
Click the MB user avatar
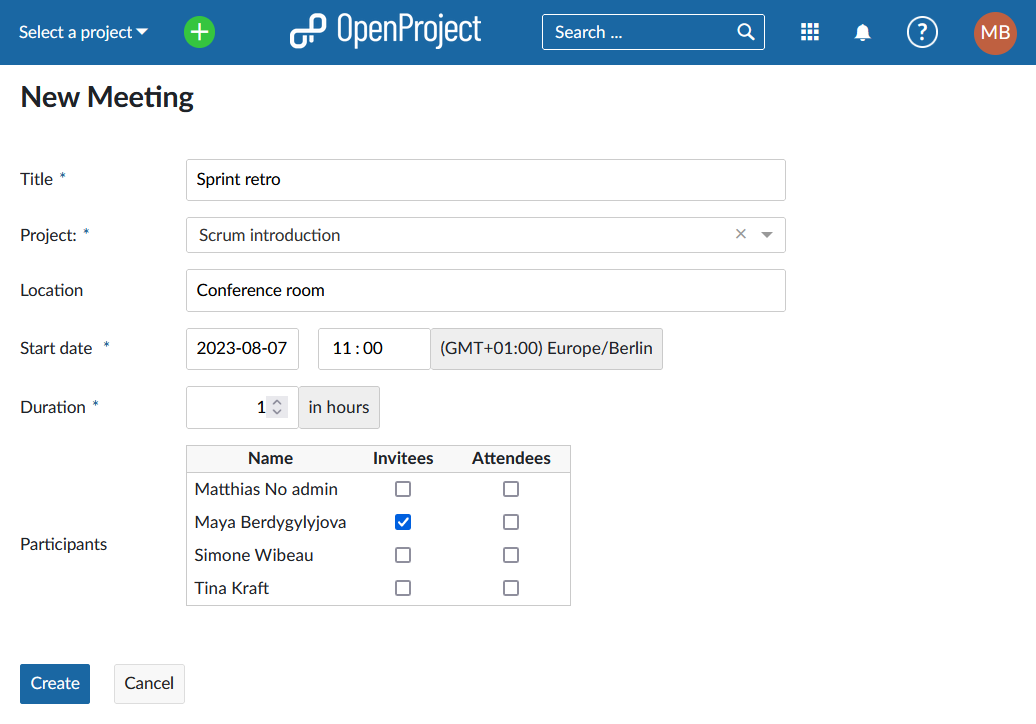coord(995,32)
